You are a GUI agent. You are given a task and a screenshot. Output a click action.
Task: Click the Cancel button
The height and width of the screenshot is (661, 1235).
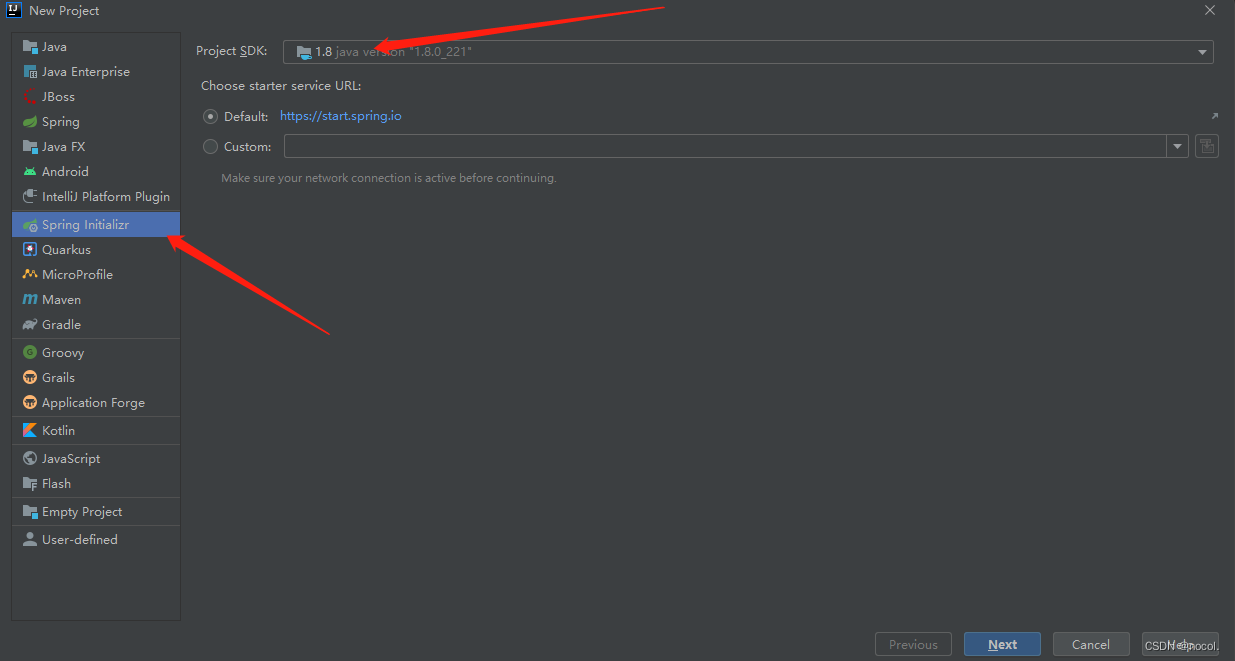pyautogui.click(x=1091, y=645)
